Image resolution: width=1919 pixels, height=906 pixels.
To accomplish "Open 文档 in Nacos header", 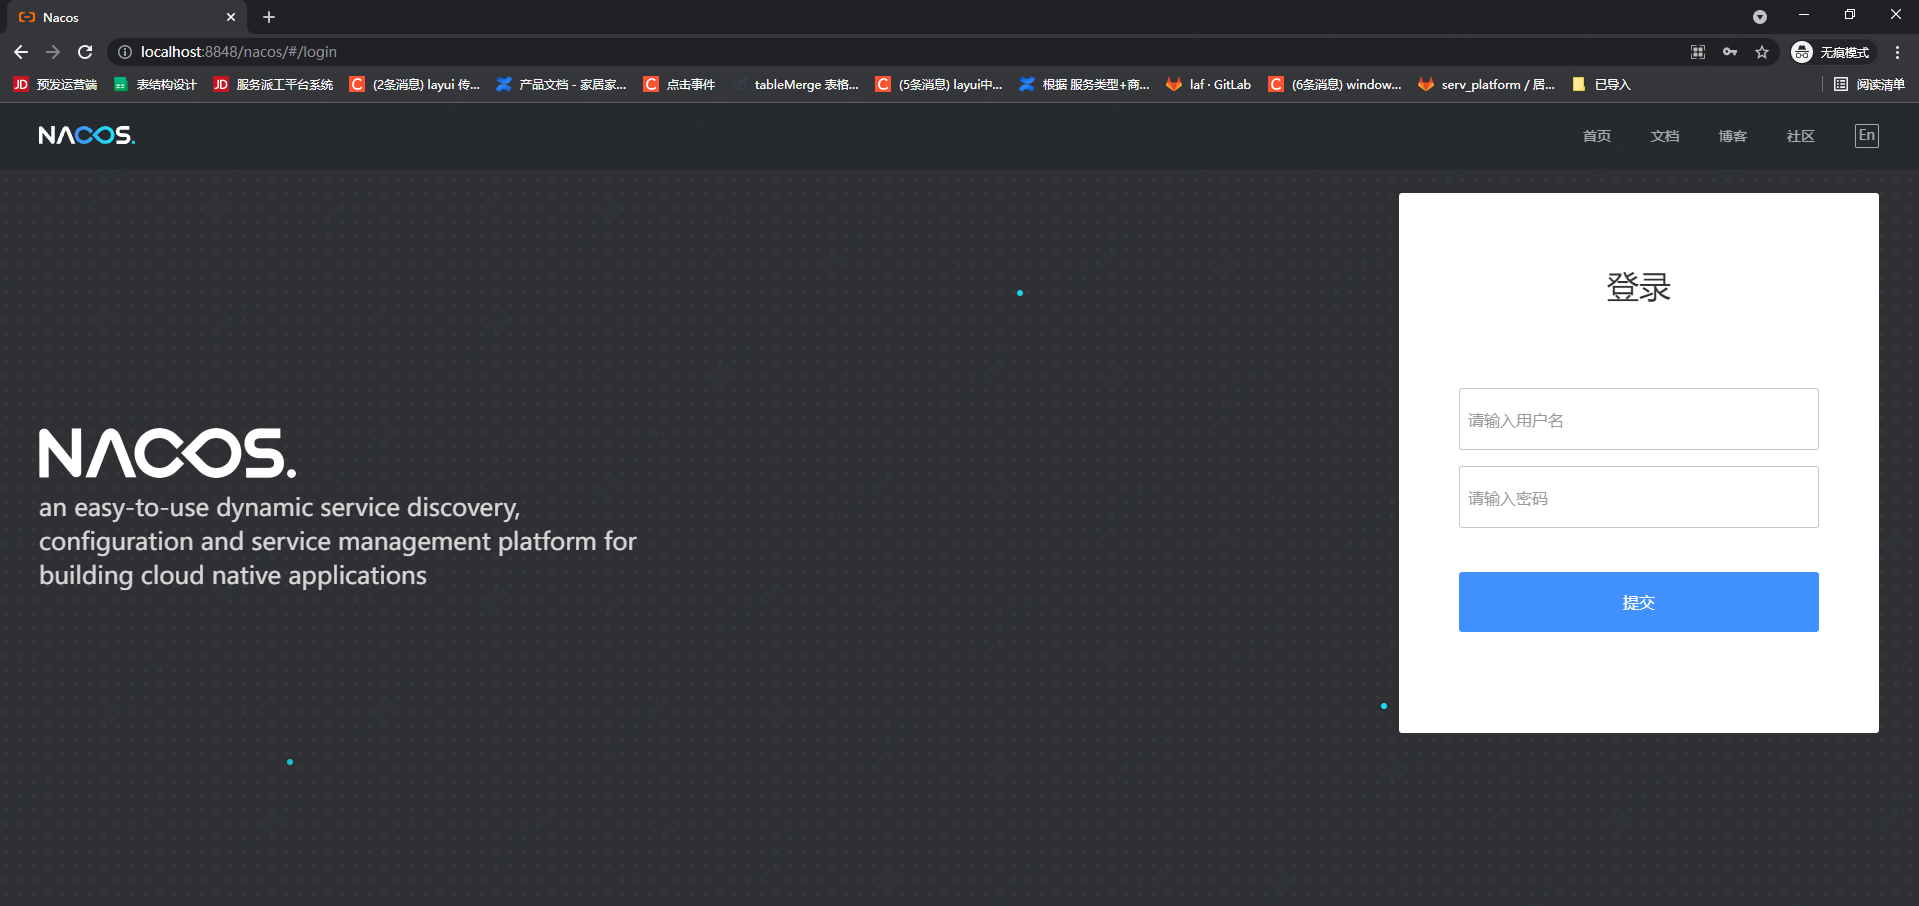I will click(1665, 136).
